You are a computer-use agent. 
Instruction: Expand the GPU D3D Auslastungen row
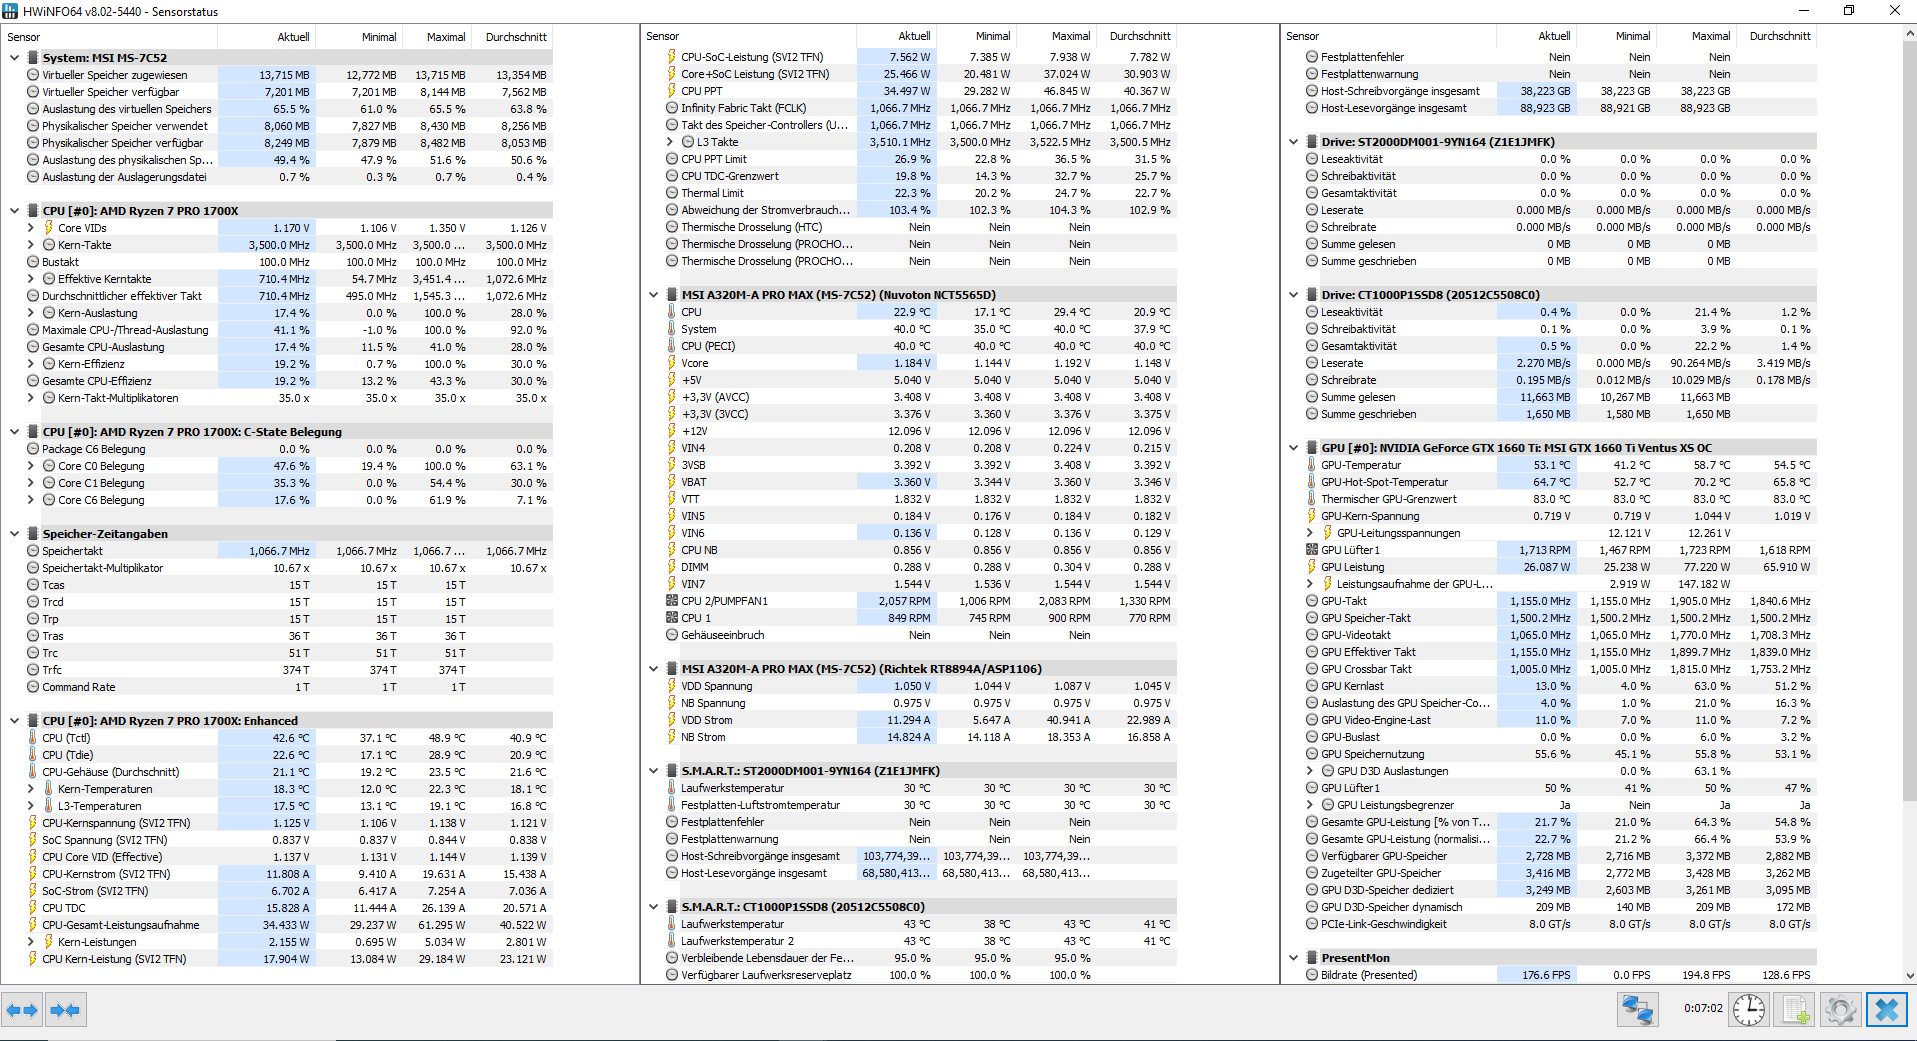click(1310, 771)
